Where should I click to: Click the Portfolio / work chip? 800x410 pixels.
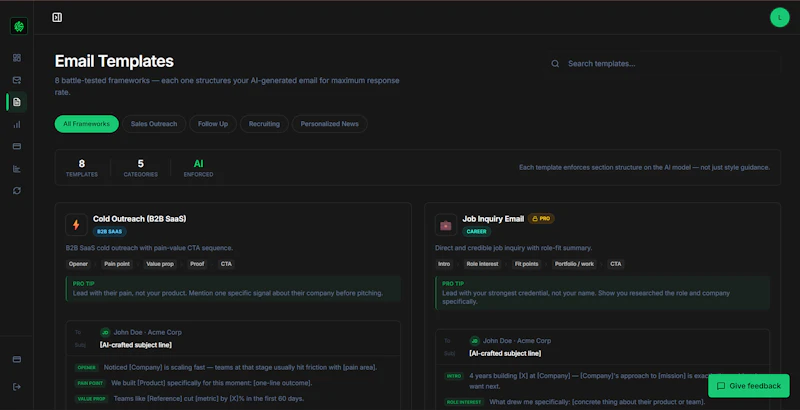tap(574, 264)
